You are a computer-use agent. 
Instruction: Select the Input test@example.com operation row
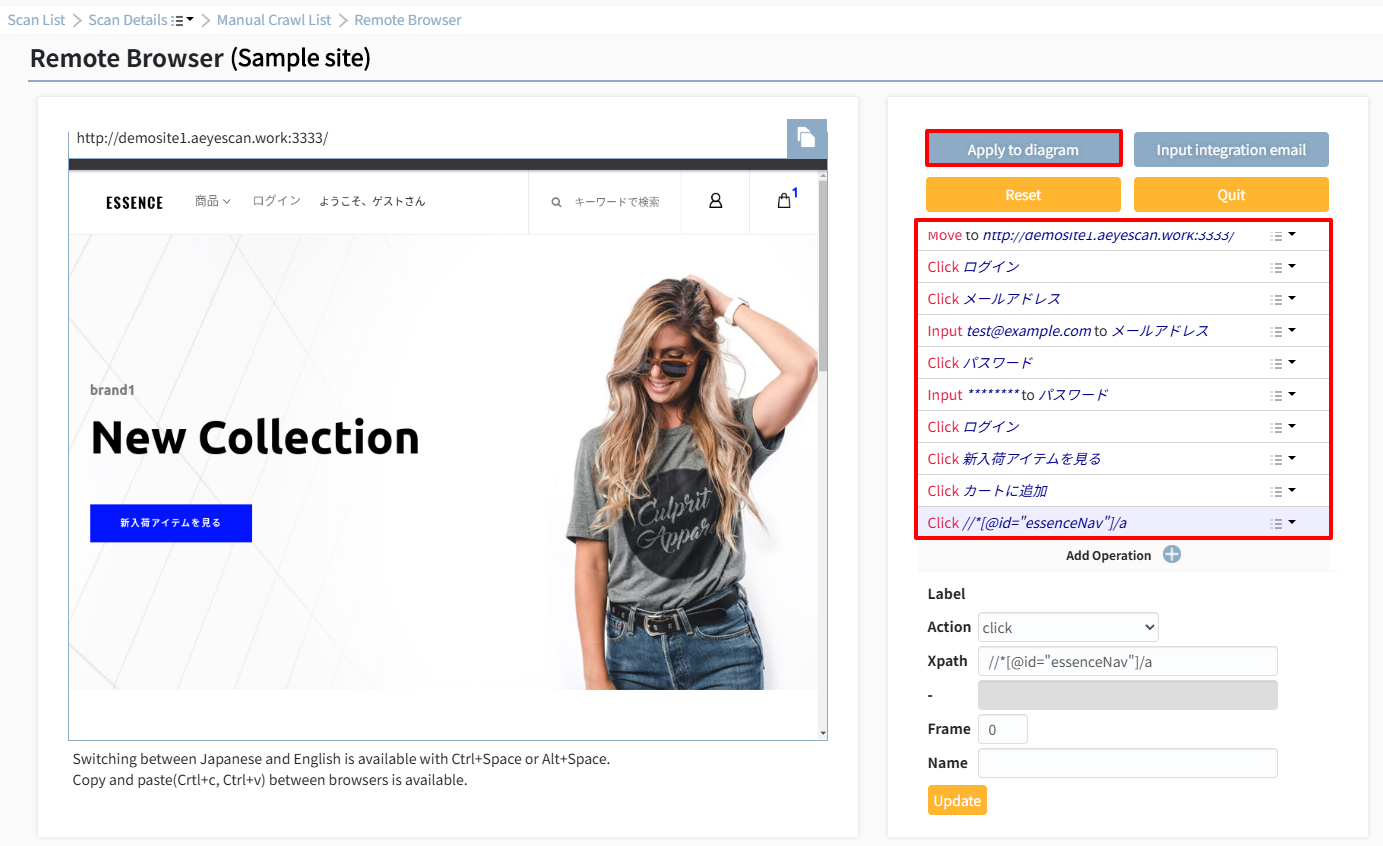click(x=1123, y=331)
